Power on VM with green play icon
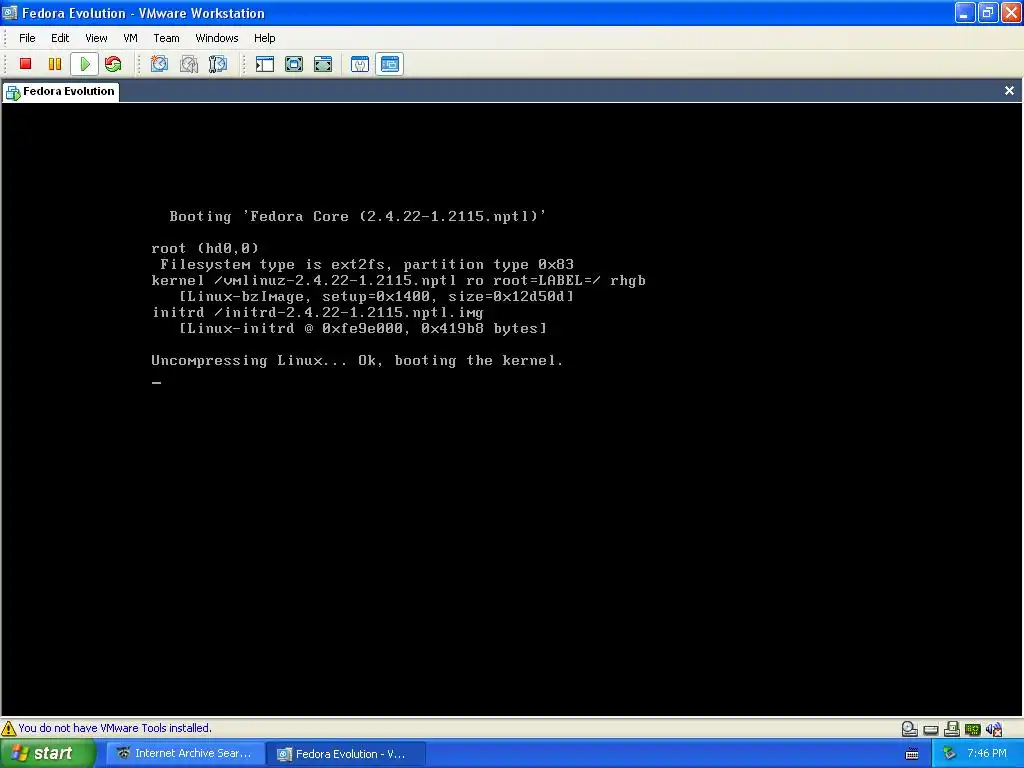 pos(84,64)
